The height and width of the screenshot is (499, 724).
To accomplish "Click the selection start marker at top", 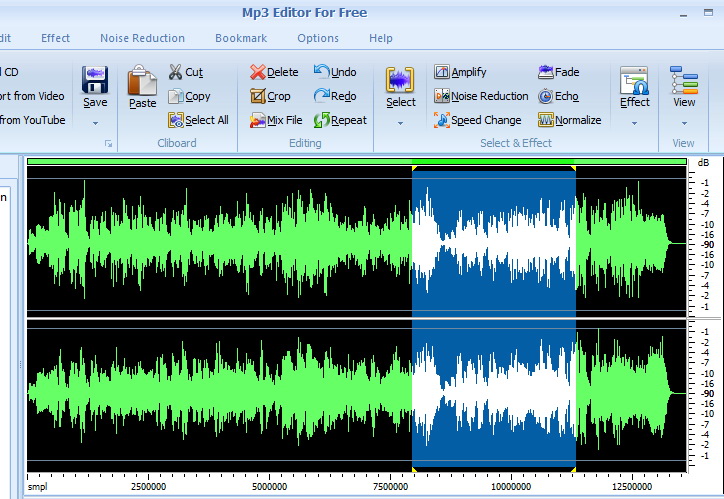I will (414, 168).
